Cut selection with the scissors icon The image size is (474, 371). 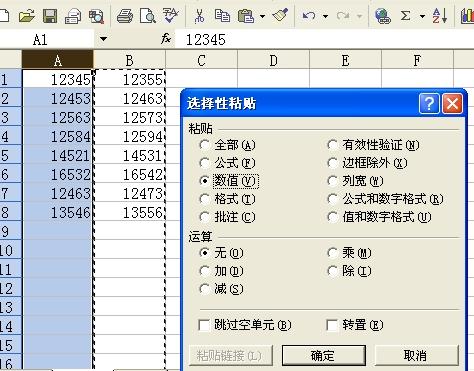point(199,16)
